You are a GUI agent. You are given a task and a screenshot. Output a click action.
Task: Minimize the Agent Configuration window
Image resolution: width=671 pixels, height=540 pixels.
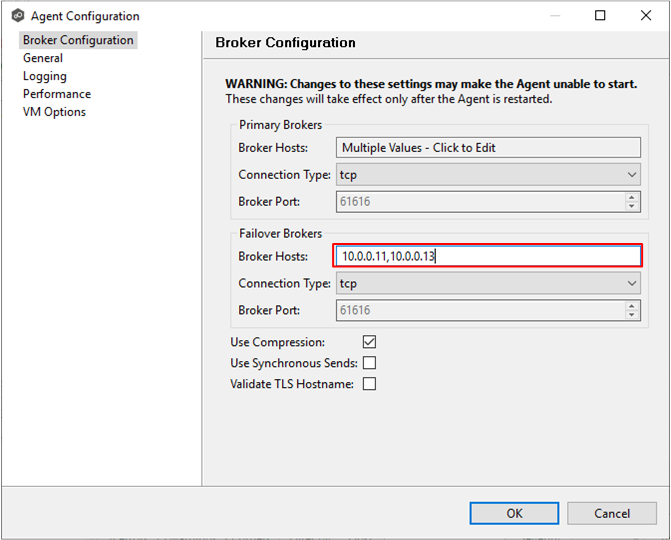[x=555, y=16]
